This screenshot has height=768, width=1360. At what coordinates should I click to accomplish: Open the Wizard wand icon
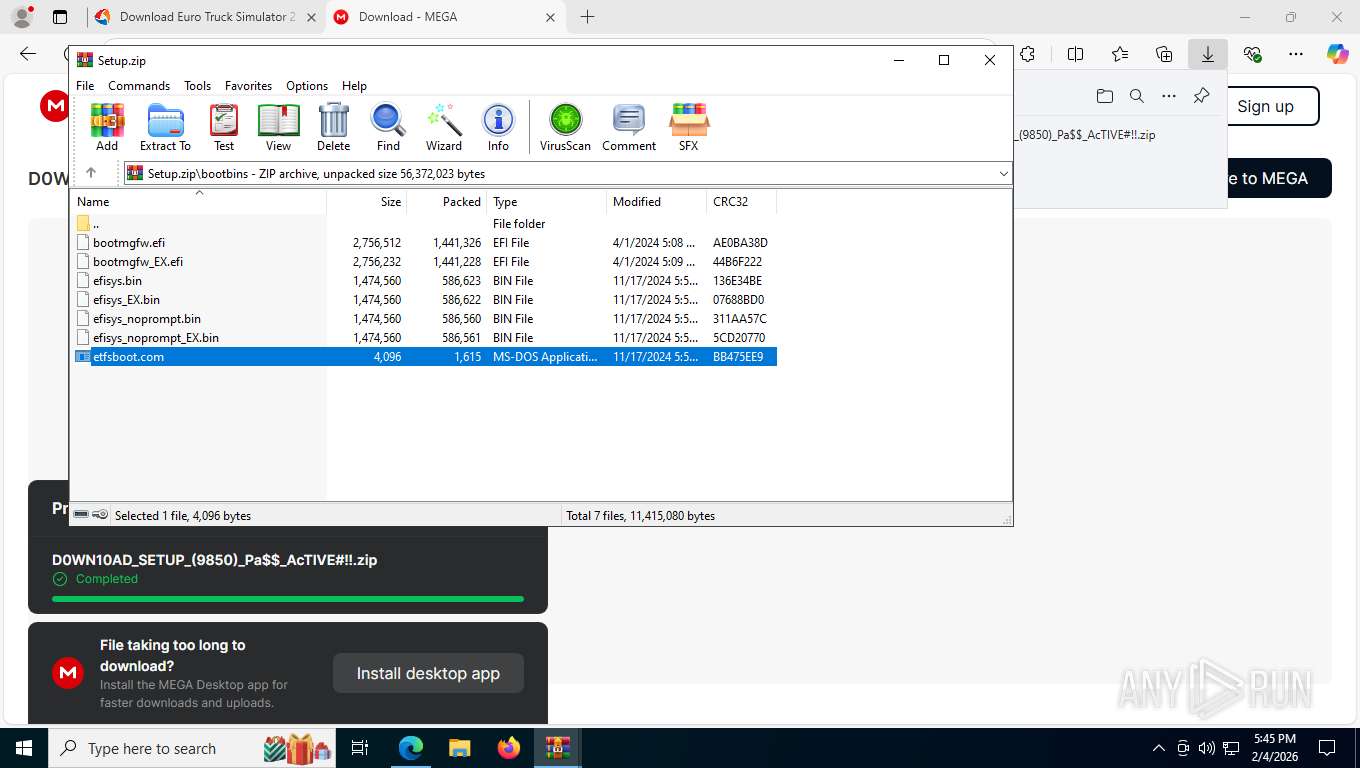444,127
